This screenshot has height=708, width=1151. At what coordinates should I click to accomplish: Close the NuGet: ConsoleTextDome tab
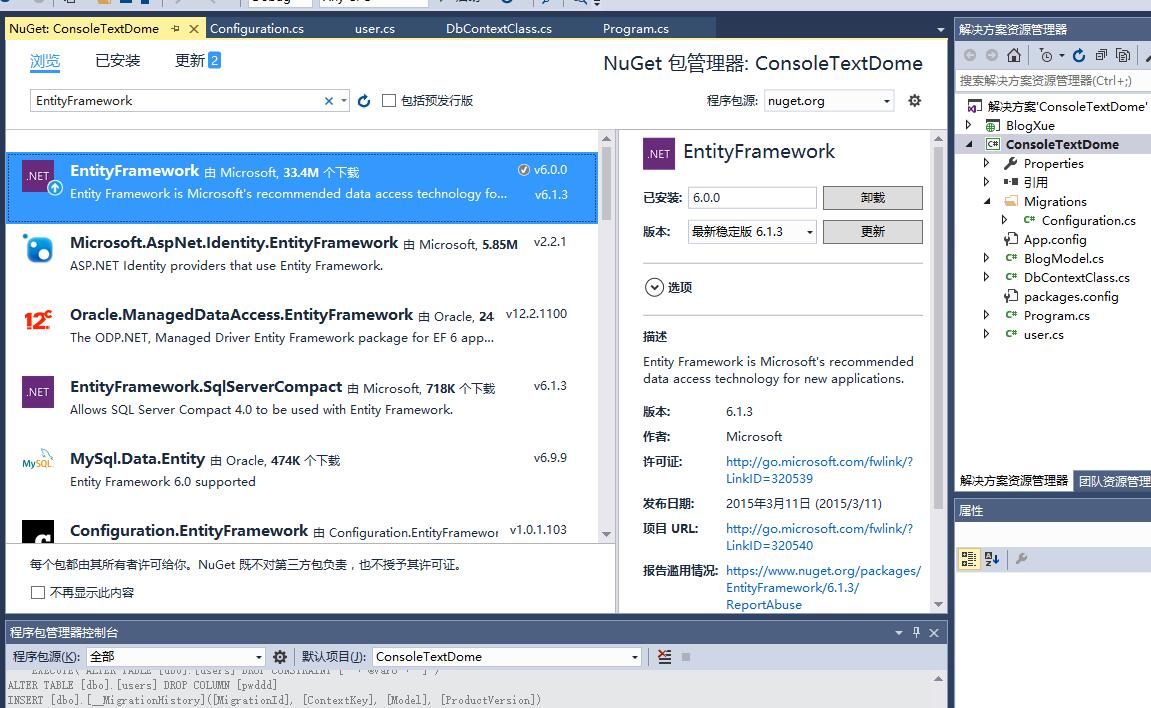pos(194,29)
